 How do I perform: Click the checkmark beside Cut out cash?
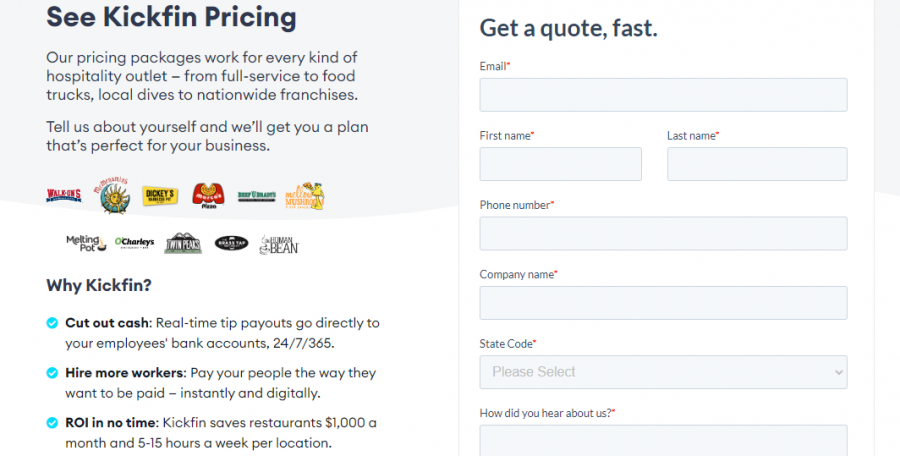pyautogui.click(x=52, y=323)
